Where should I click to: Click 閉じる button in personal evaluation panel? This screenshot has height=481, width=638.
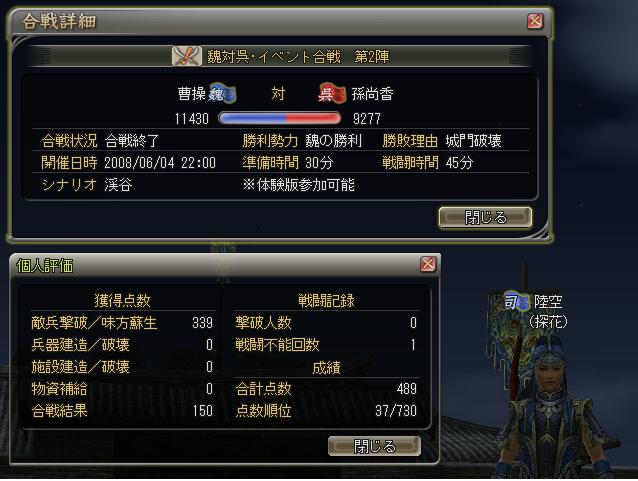pos(374,446)
